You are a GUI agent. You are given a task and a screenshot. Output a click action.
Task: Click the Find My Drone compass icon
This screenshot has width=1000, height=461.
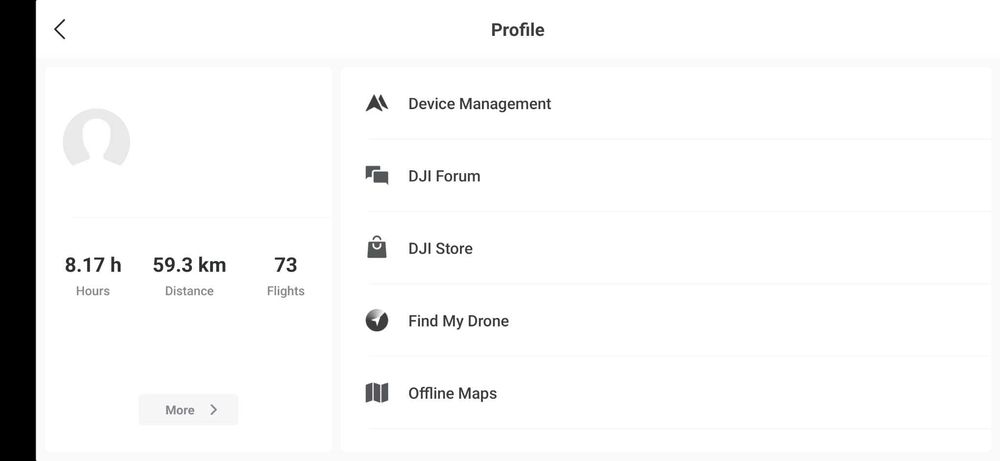[x=377, y=321]
